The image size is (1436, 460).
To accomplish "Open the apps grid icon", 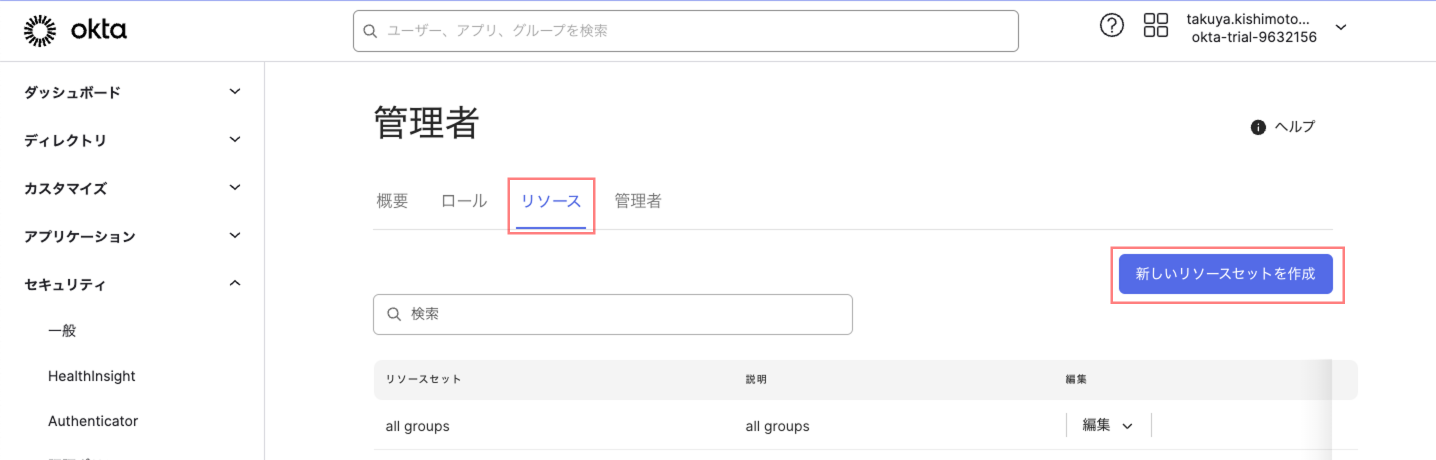I will (x=1155, y=26).
